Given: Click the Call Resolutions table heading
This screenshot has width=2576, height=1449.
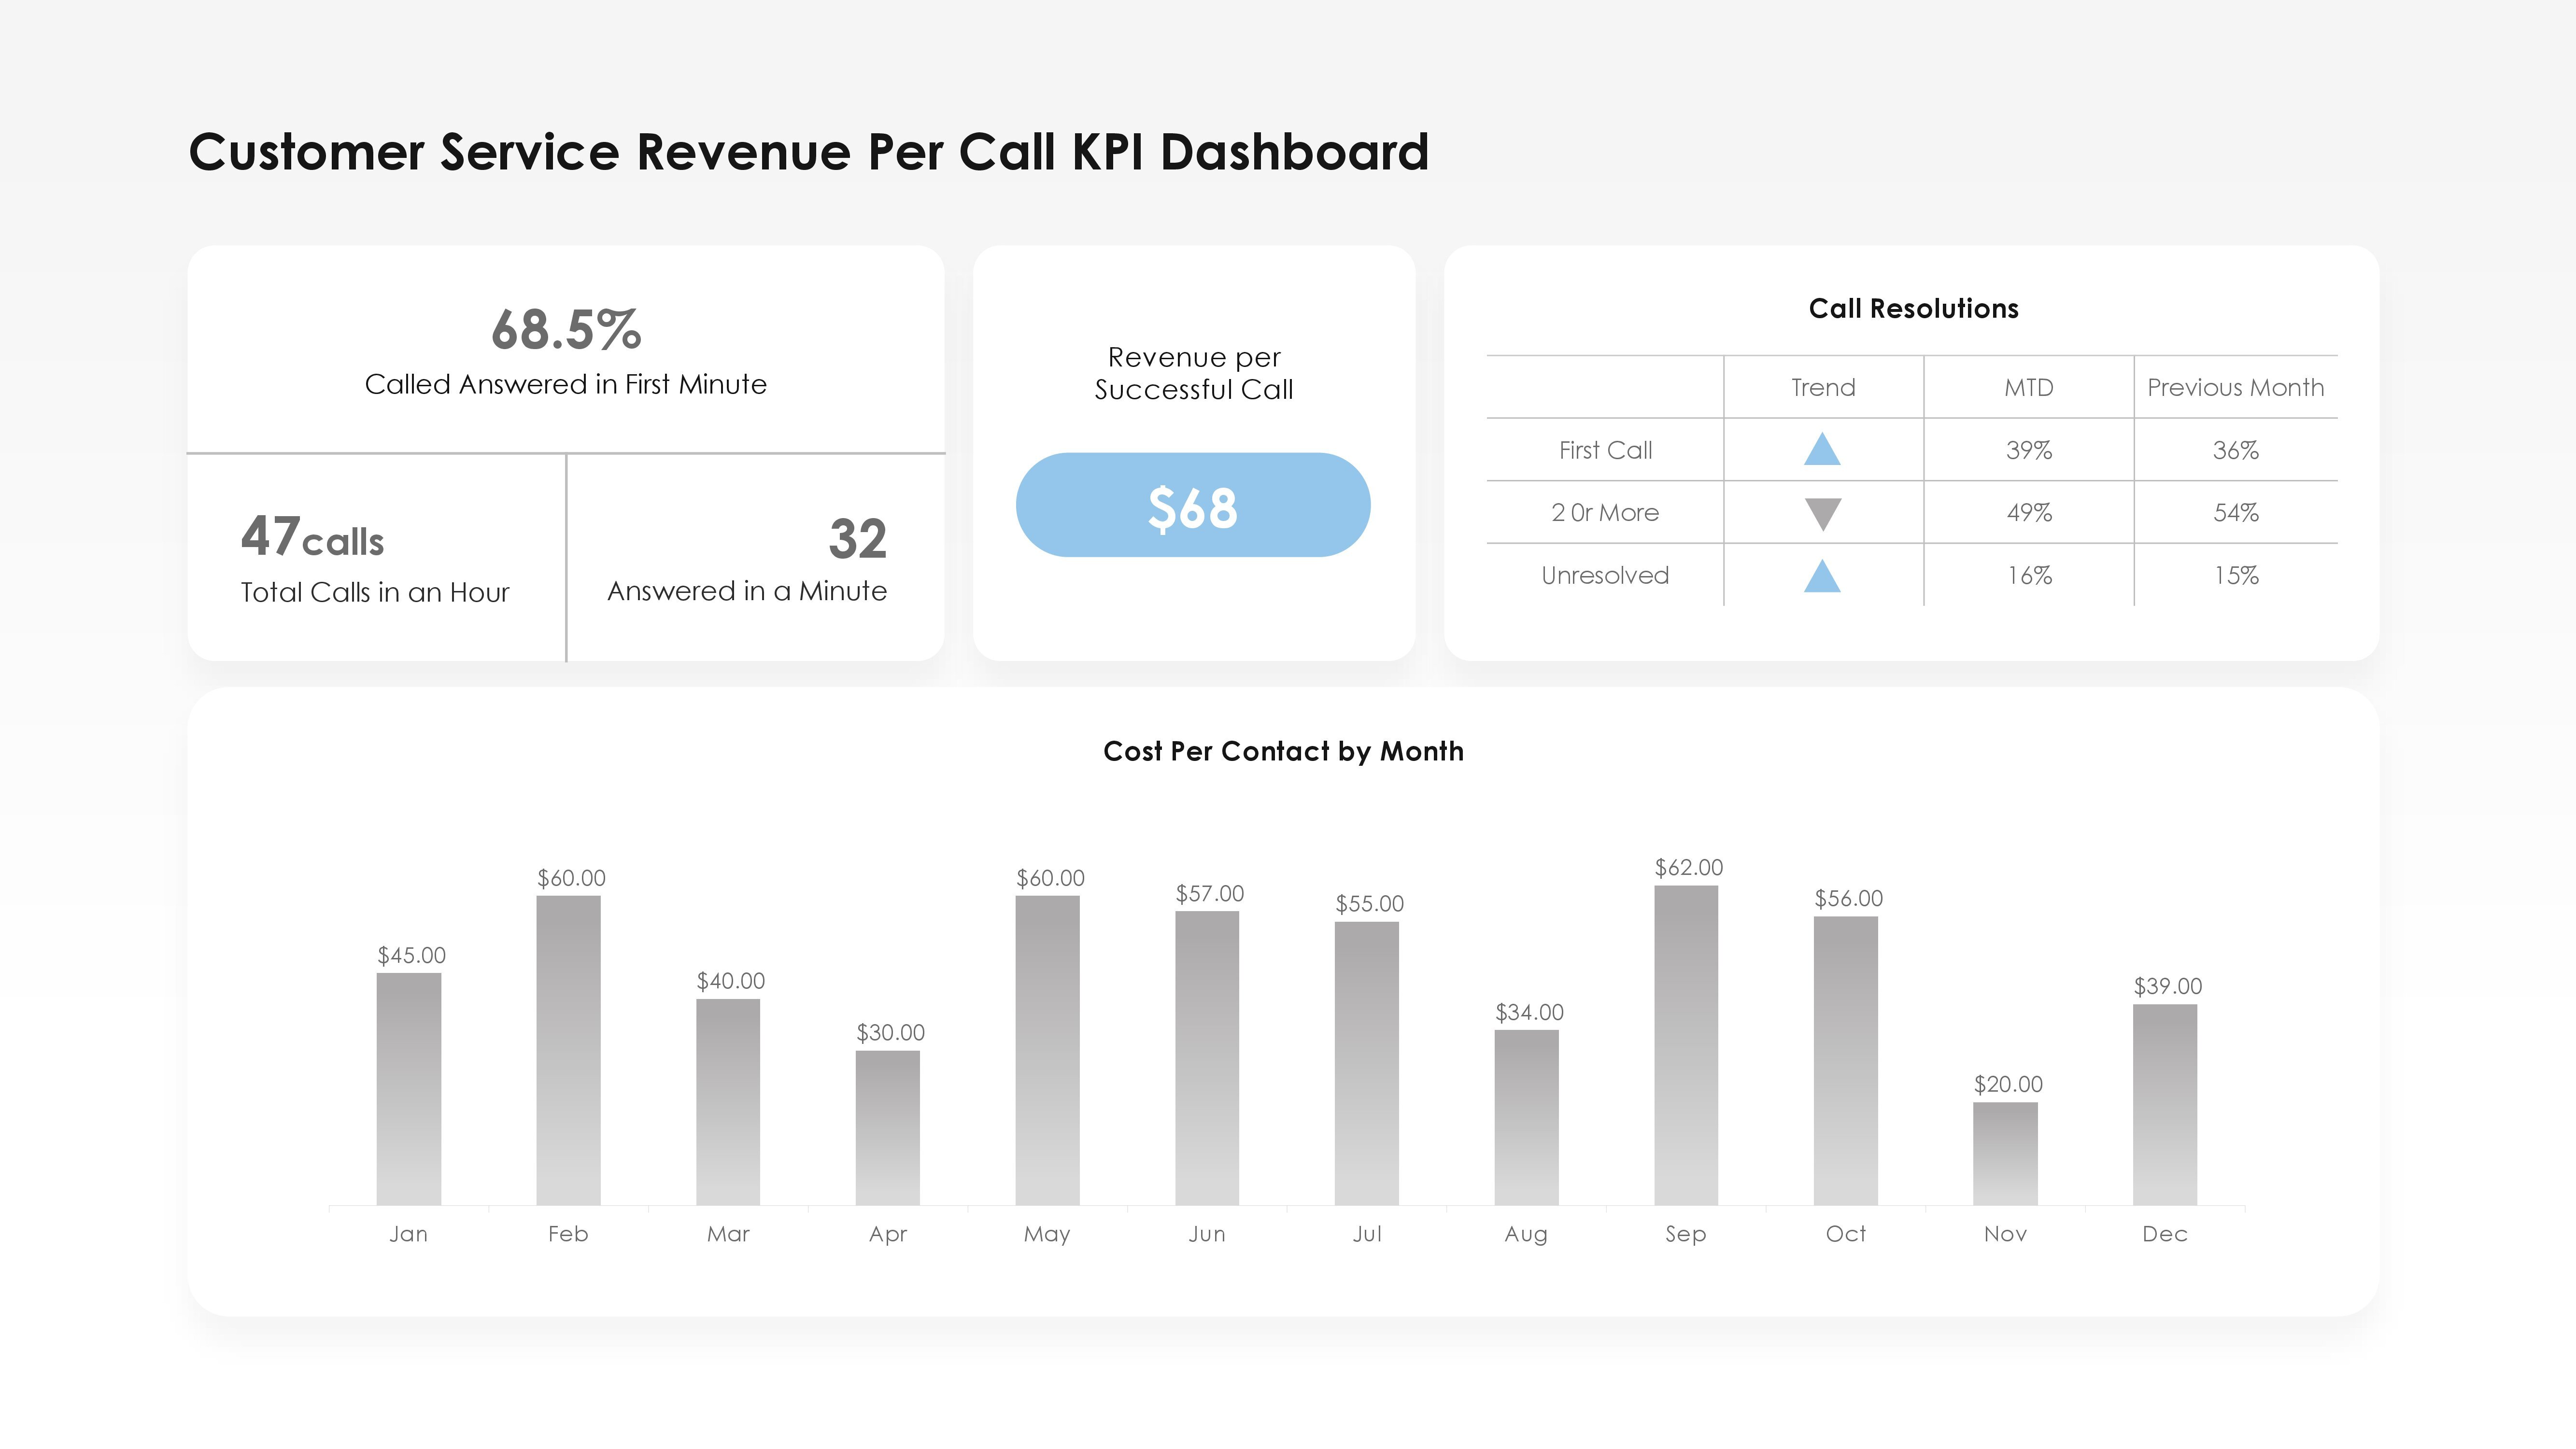Looking at the screenshot, I should [1914, 308].
